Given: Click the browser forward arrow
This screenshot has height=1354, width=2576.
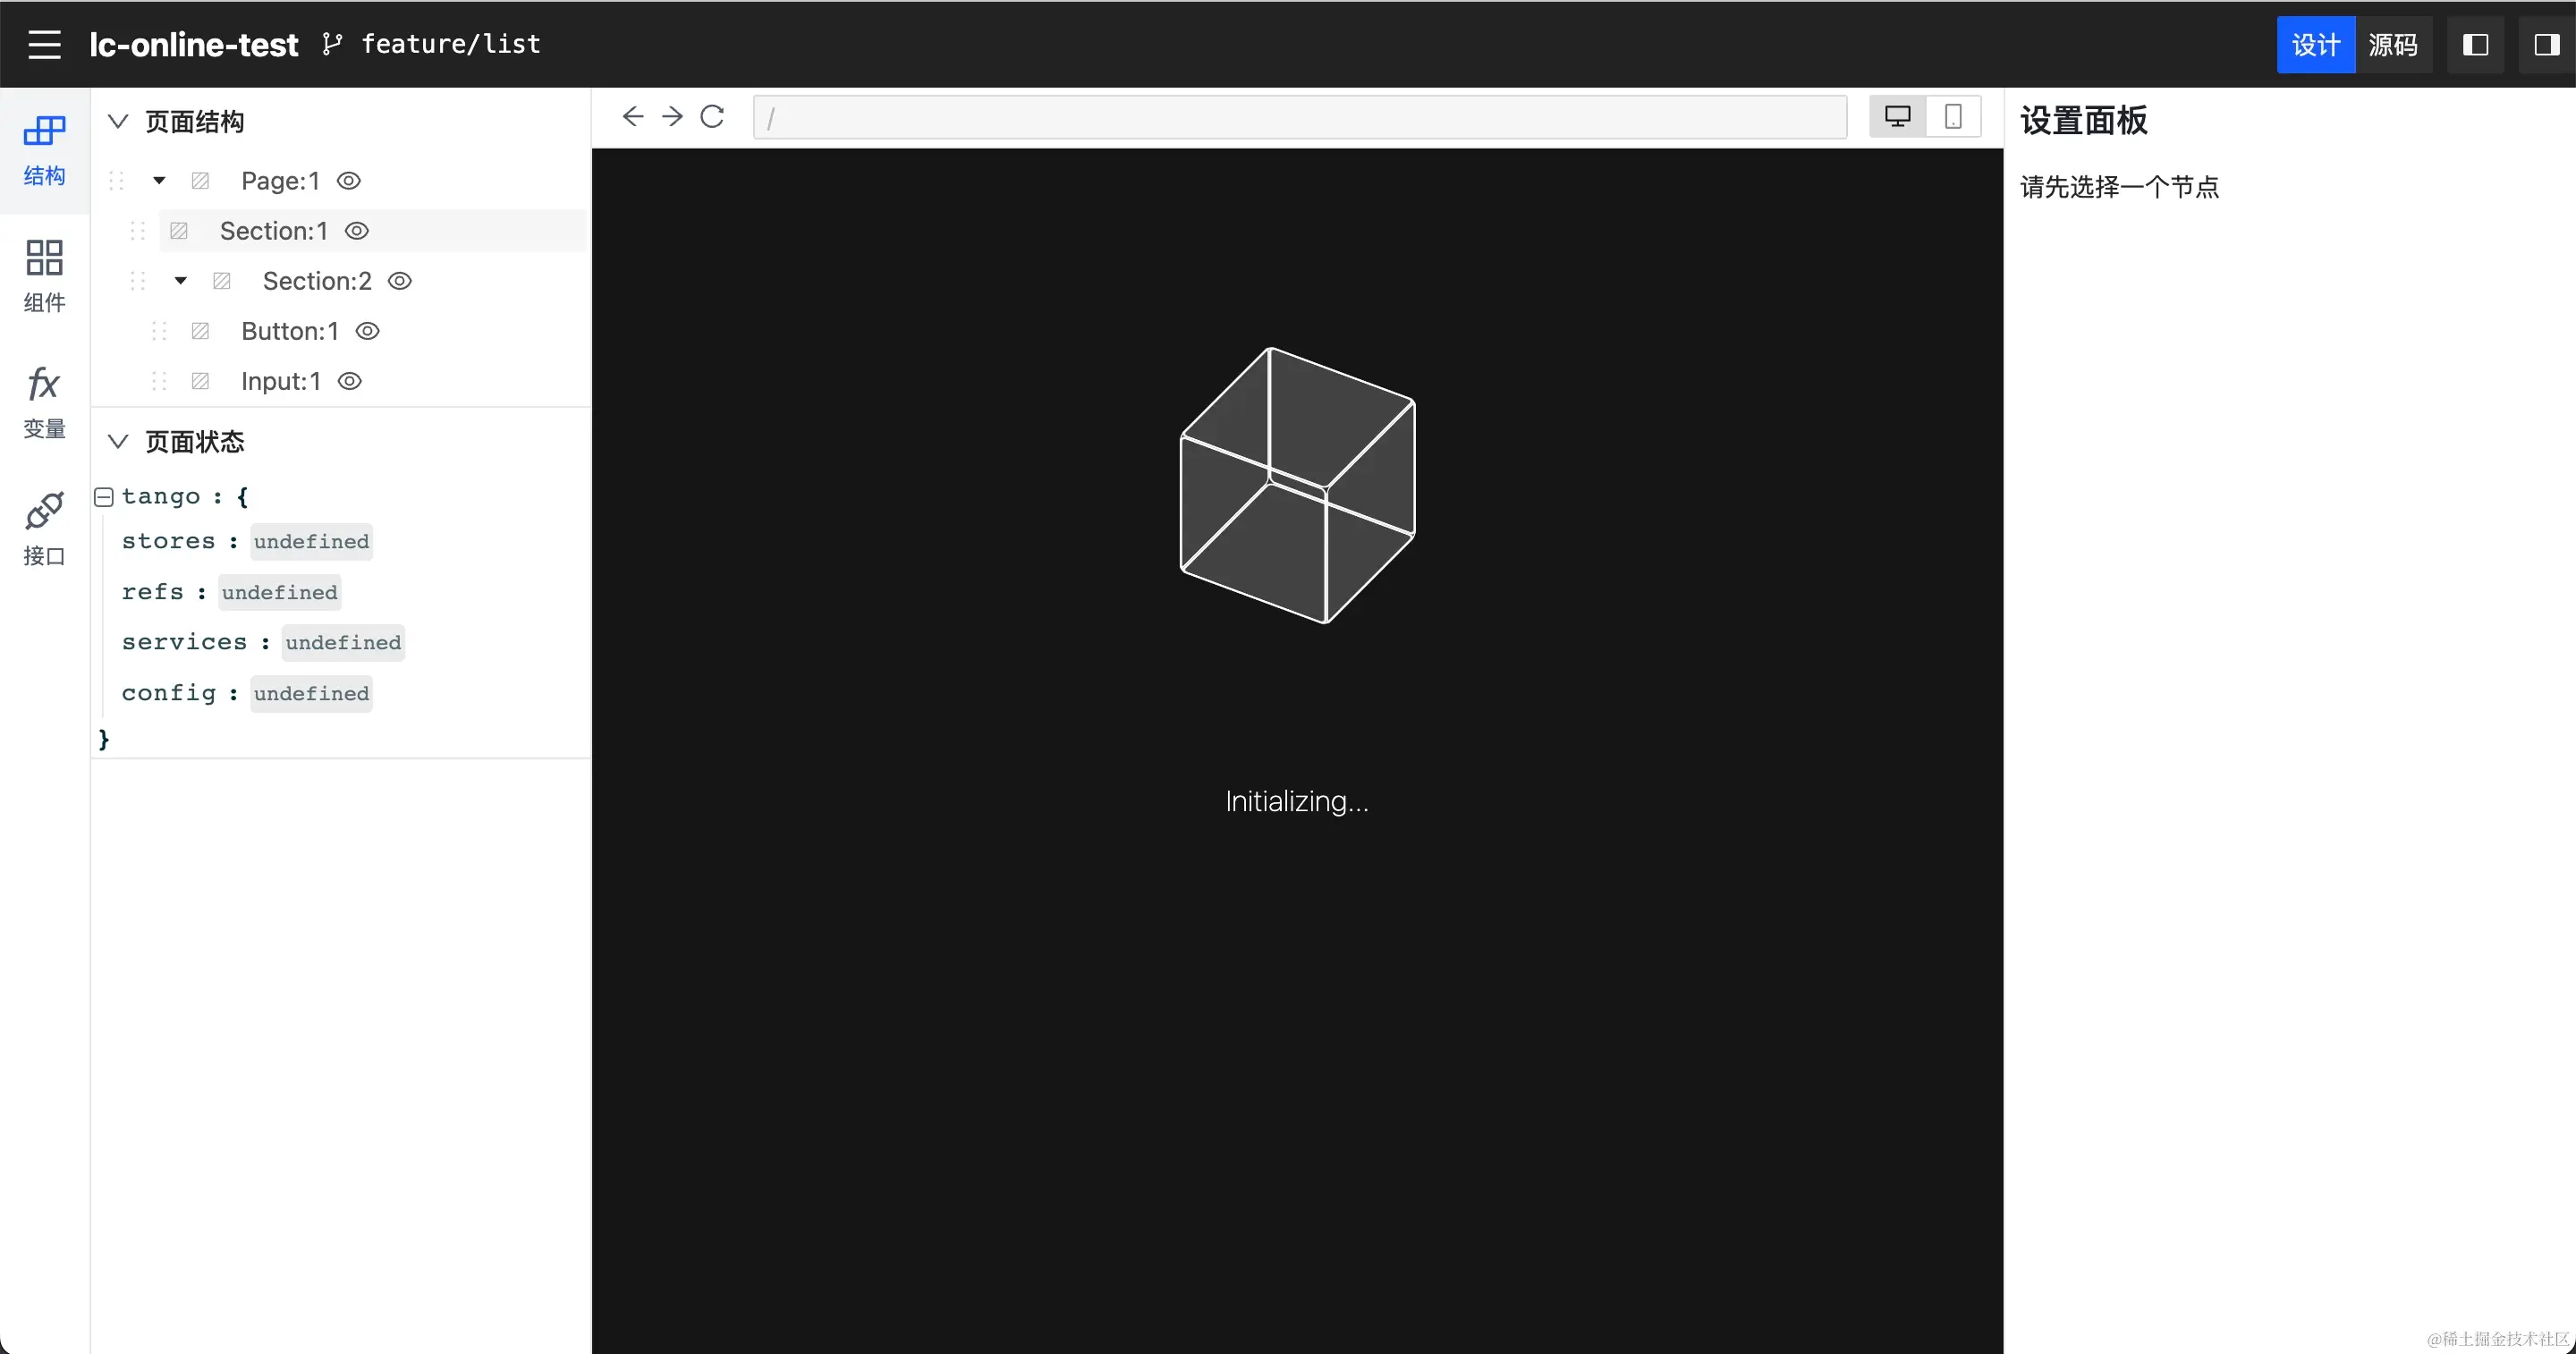Looking at the screenshot, I should coord(672,117).
